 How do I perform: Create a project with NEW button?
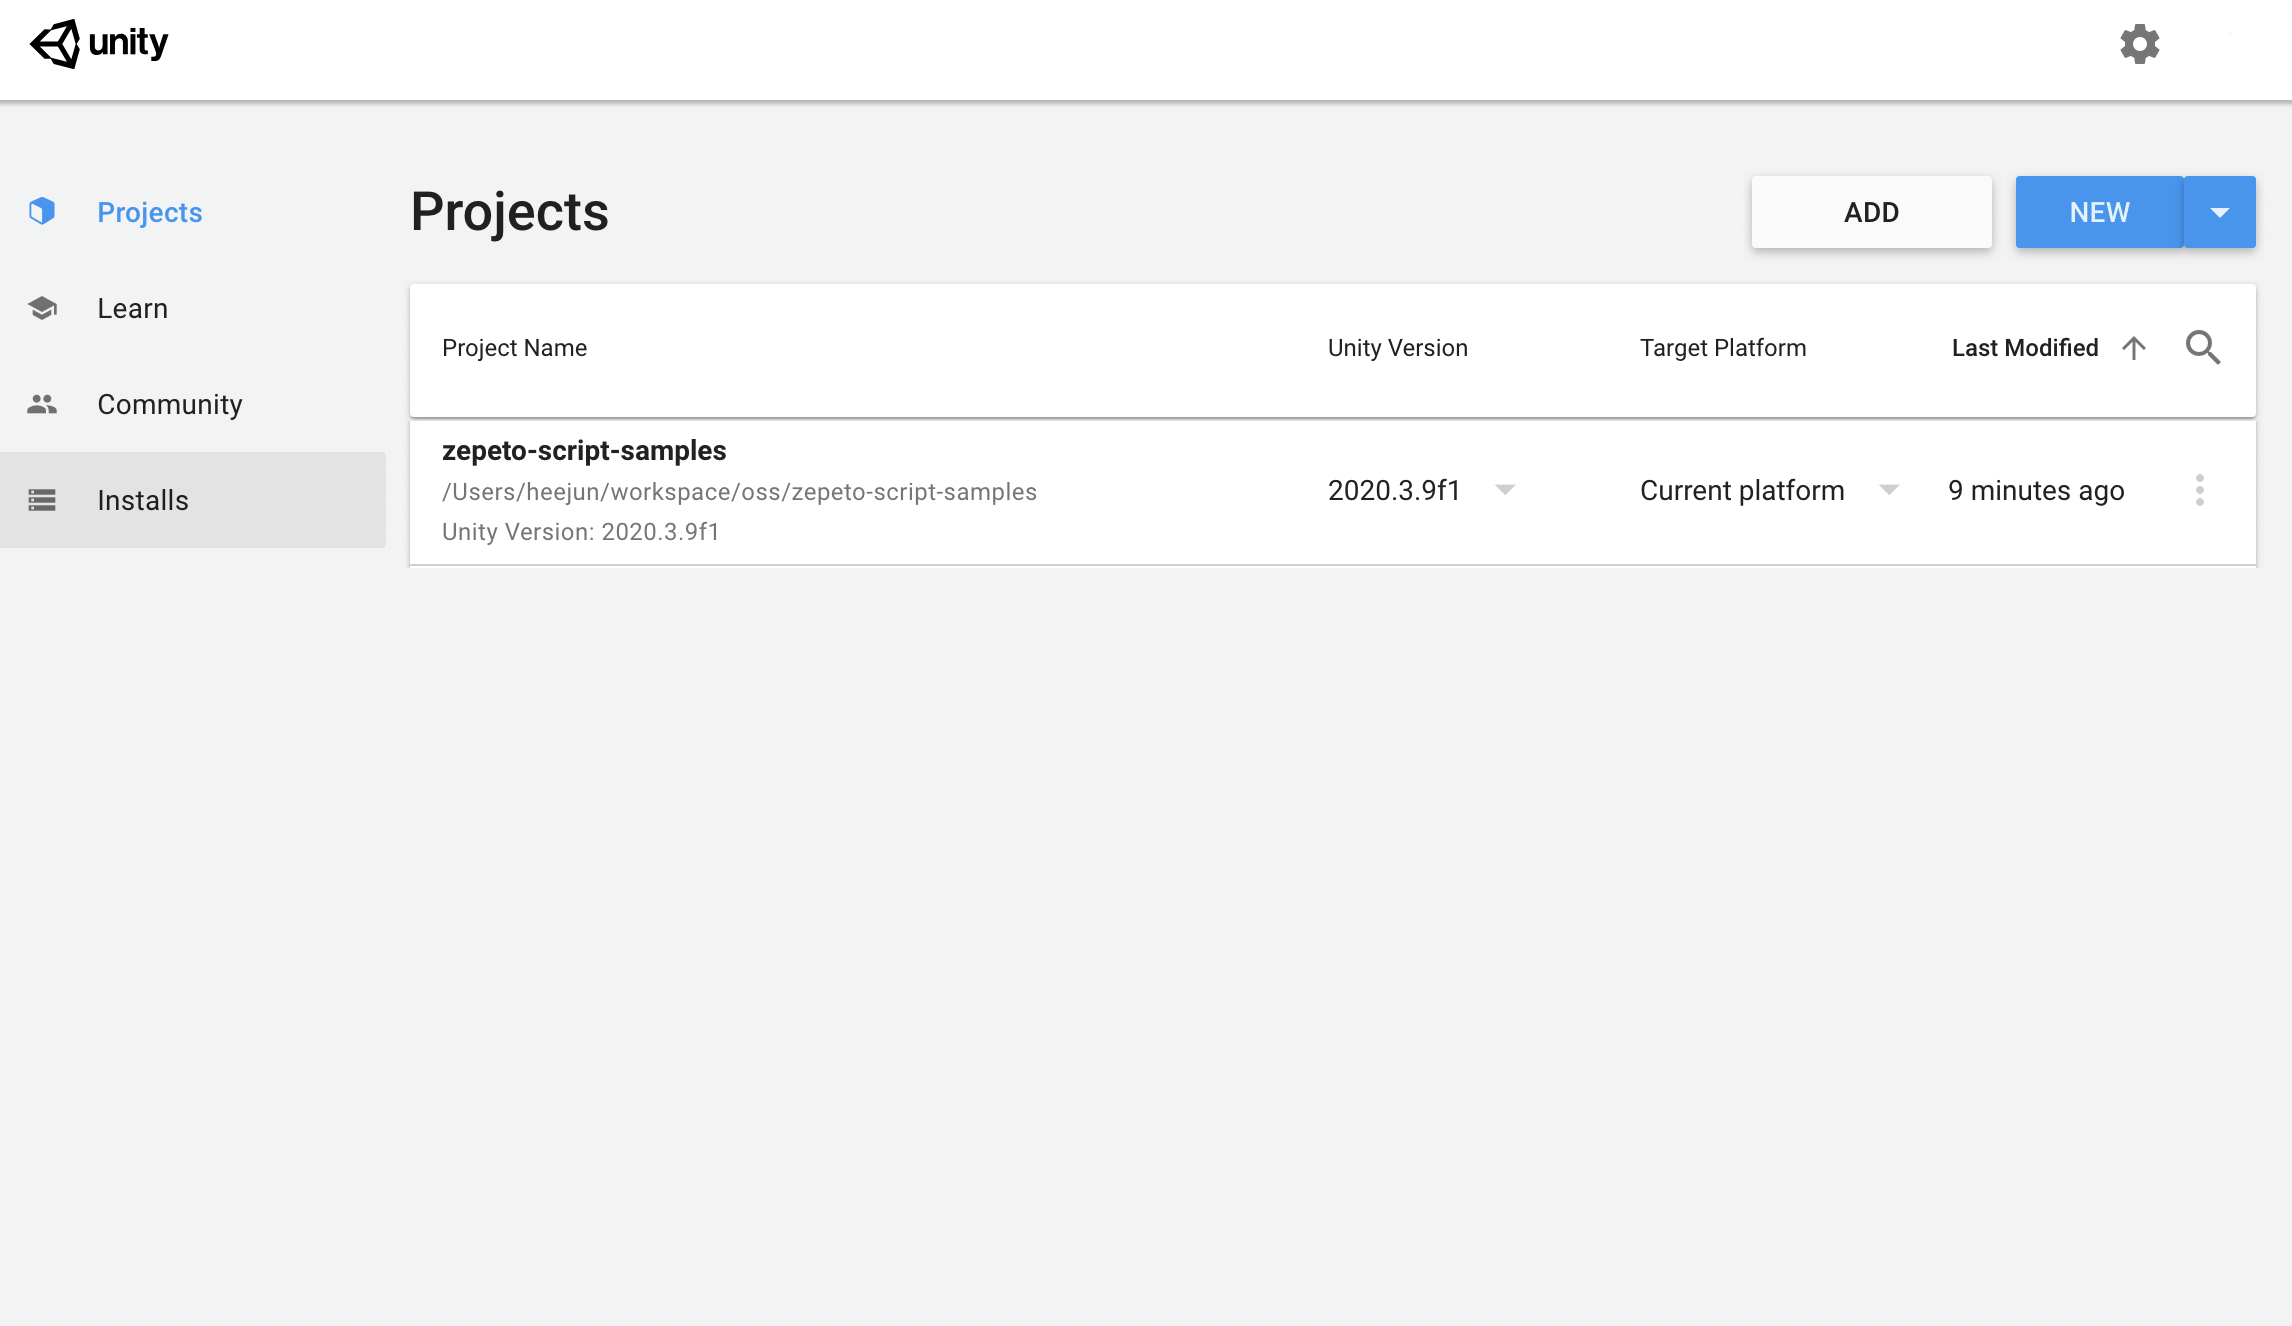coord(2099,212)
